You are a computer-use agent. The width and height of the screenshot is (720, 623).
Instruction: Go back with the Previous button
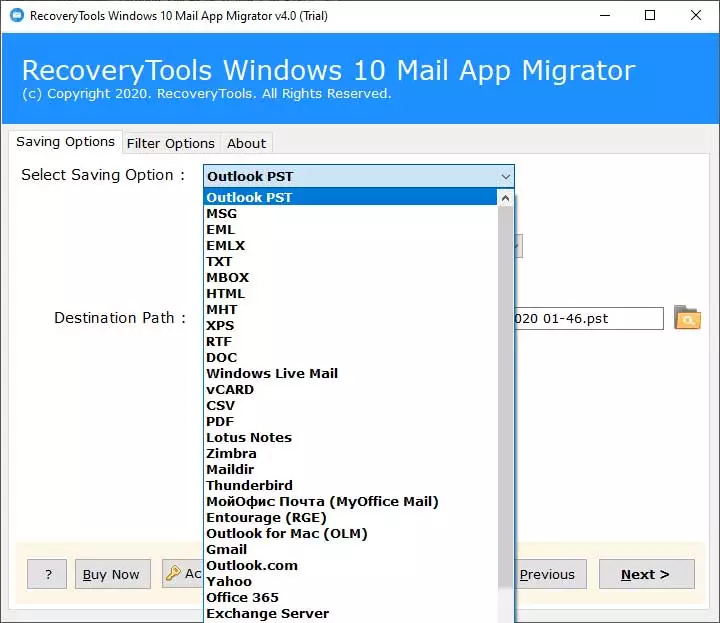546,574
